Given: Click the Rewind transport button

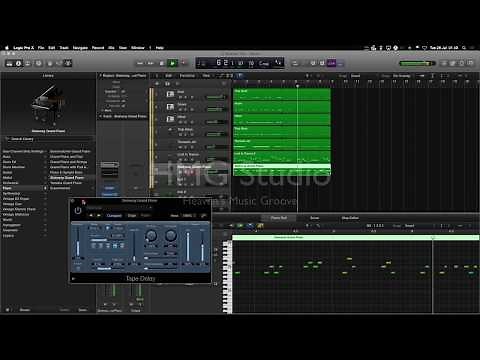Looking at the screenshot, I should click(140, 63).
